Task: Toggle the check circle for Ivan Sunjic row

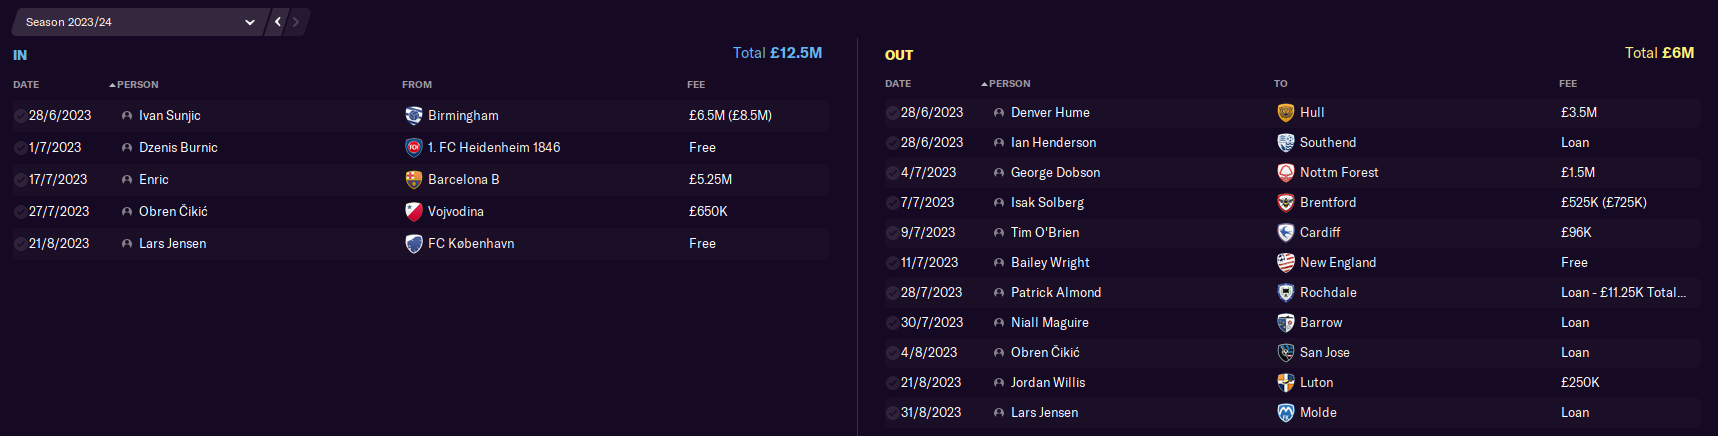Action: [x=20, y=116]
